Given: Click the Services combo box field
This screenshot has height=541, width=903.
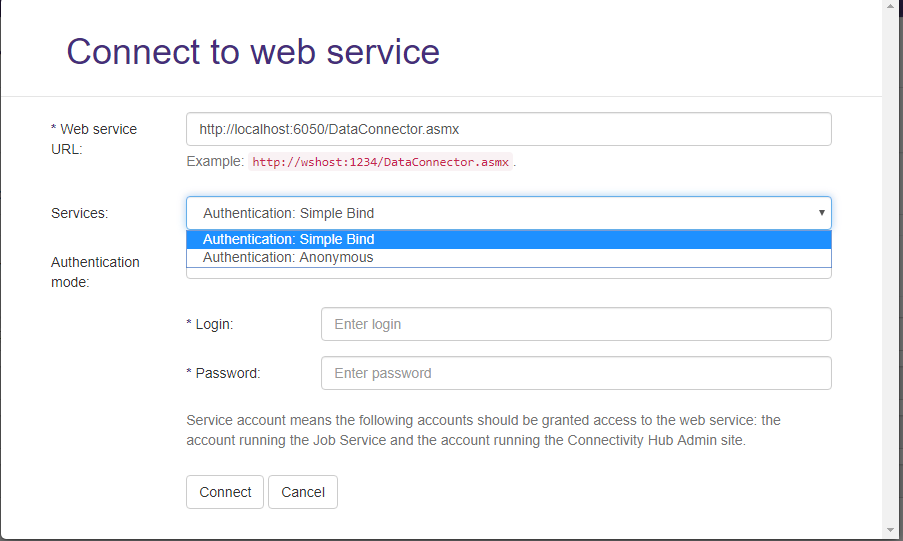Looking at the screenshot, I should 498,213.
